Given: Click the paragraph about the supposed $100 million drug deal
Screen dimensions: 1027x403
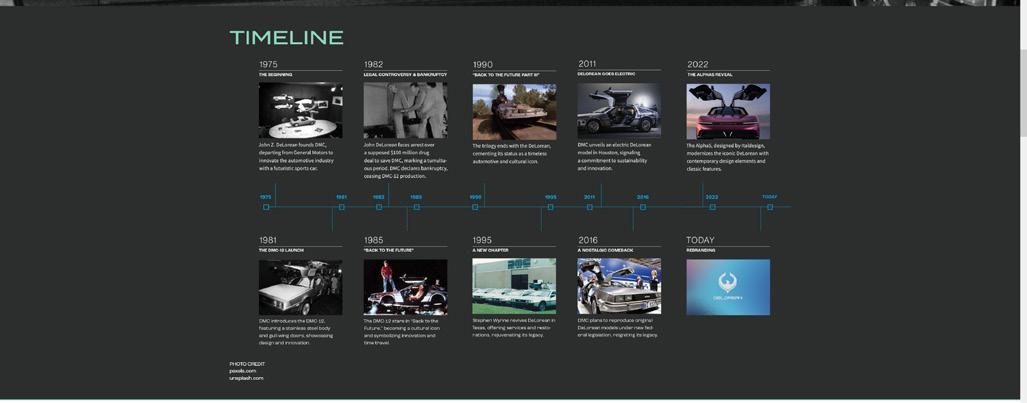Looking at the screenshot, I should click(x=406, y=161).
